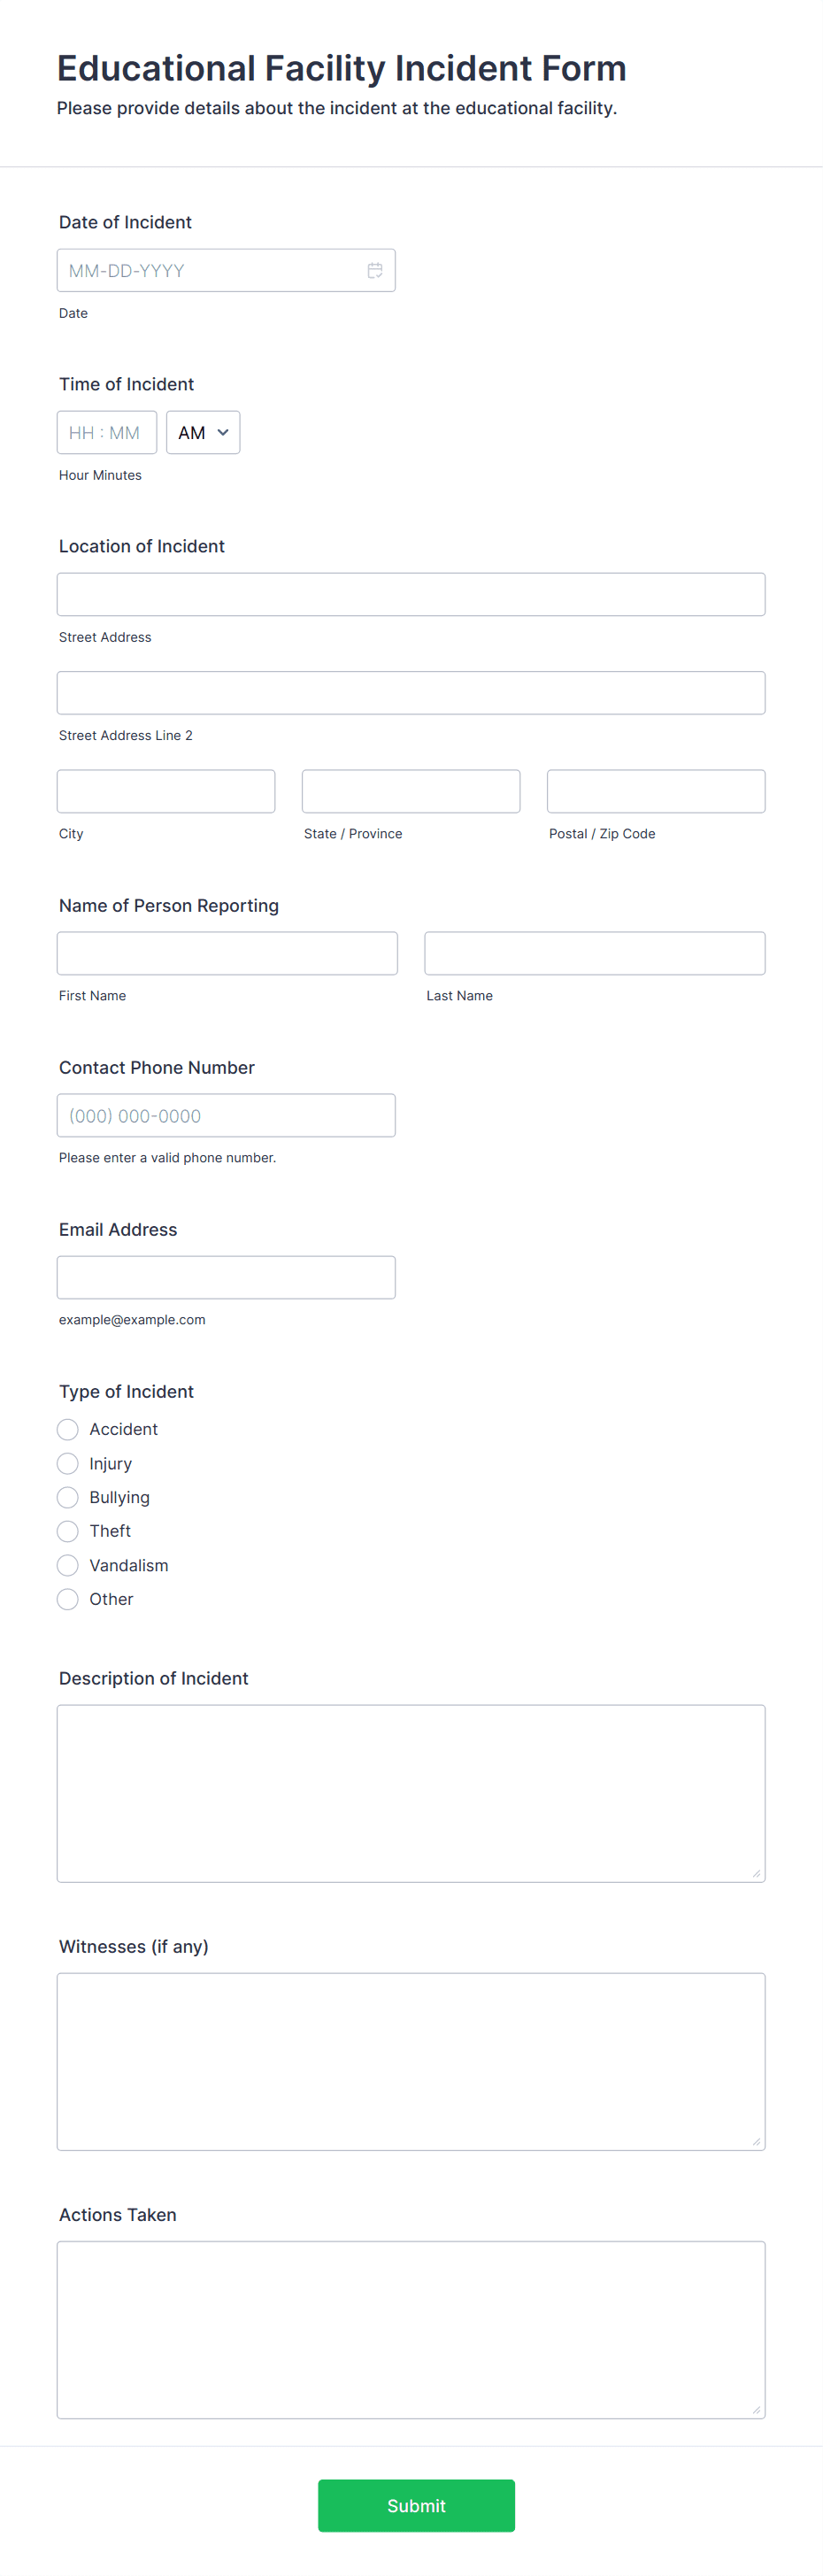Click the Email Address input
This screenshot has width=823, height=2576.
pos(226,1277)
